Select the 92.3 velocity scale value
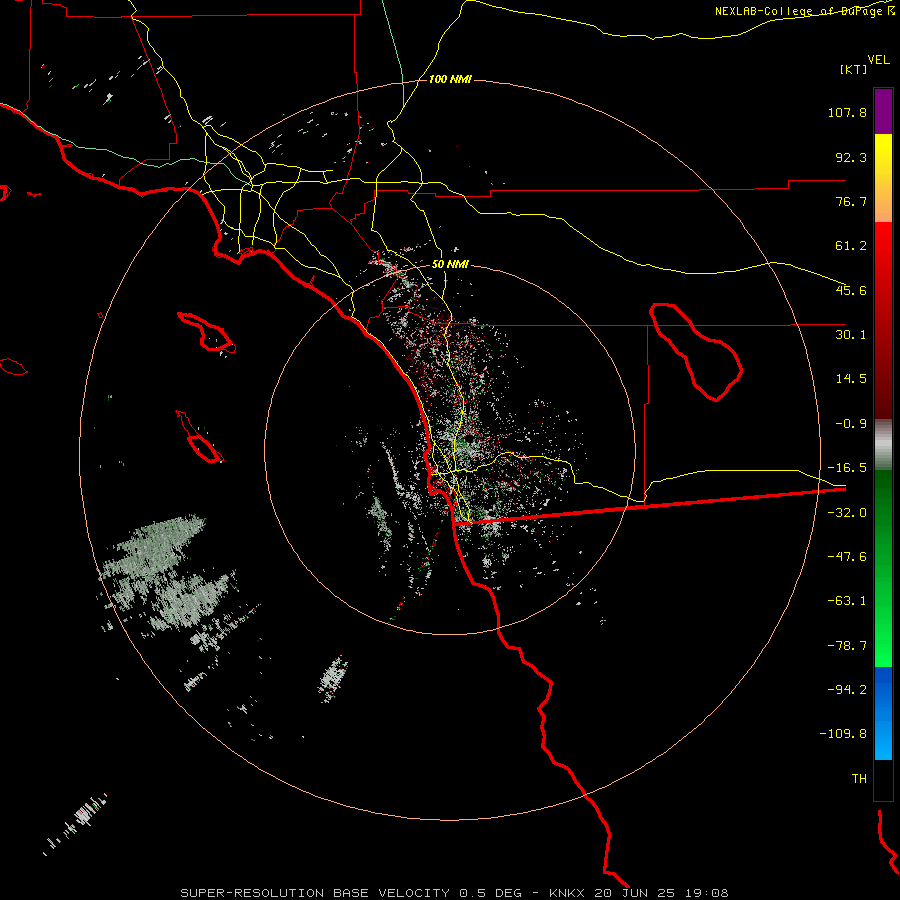The height and width of the screenshot is (900, 900). (851, 157)
